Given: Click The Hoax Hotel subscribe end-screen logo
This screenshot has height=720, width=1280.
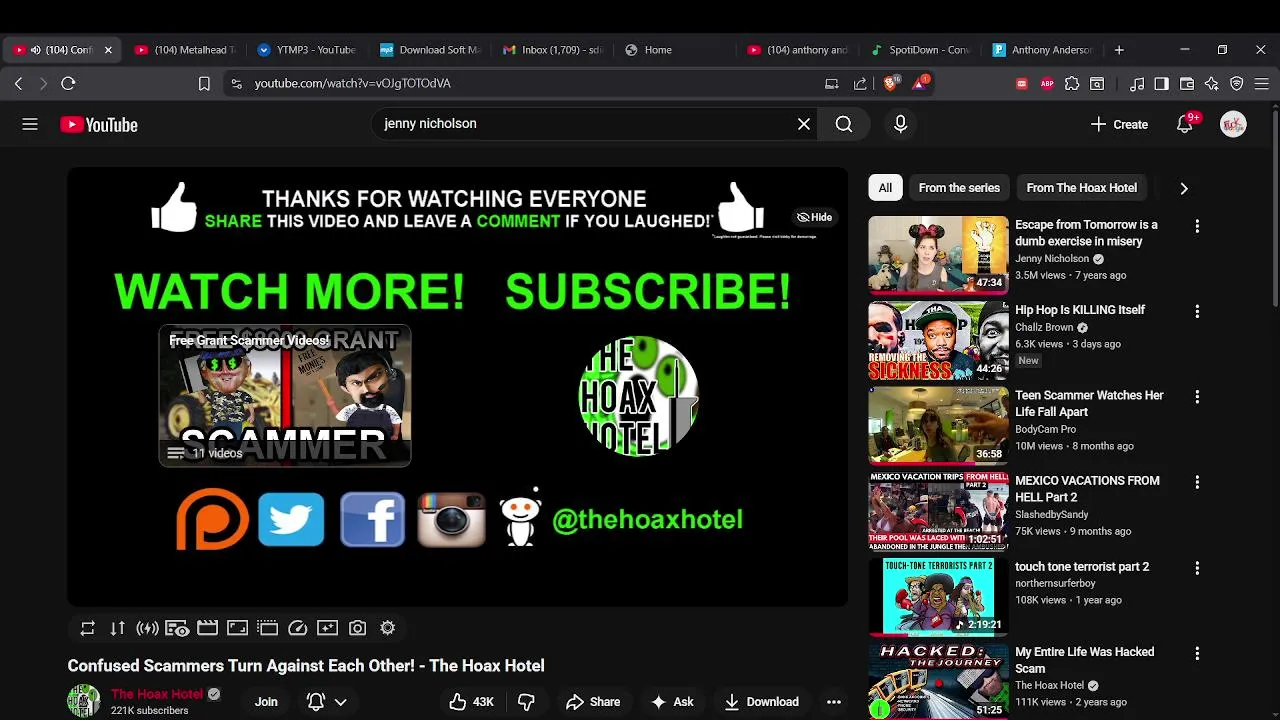Looking at the screenshot, I should pos(638,396).
